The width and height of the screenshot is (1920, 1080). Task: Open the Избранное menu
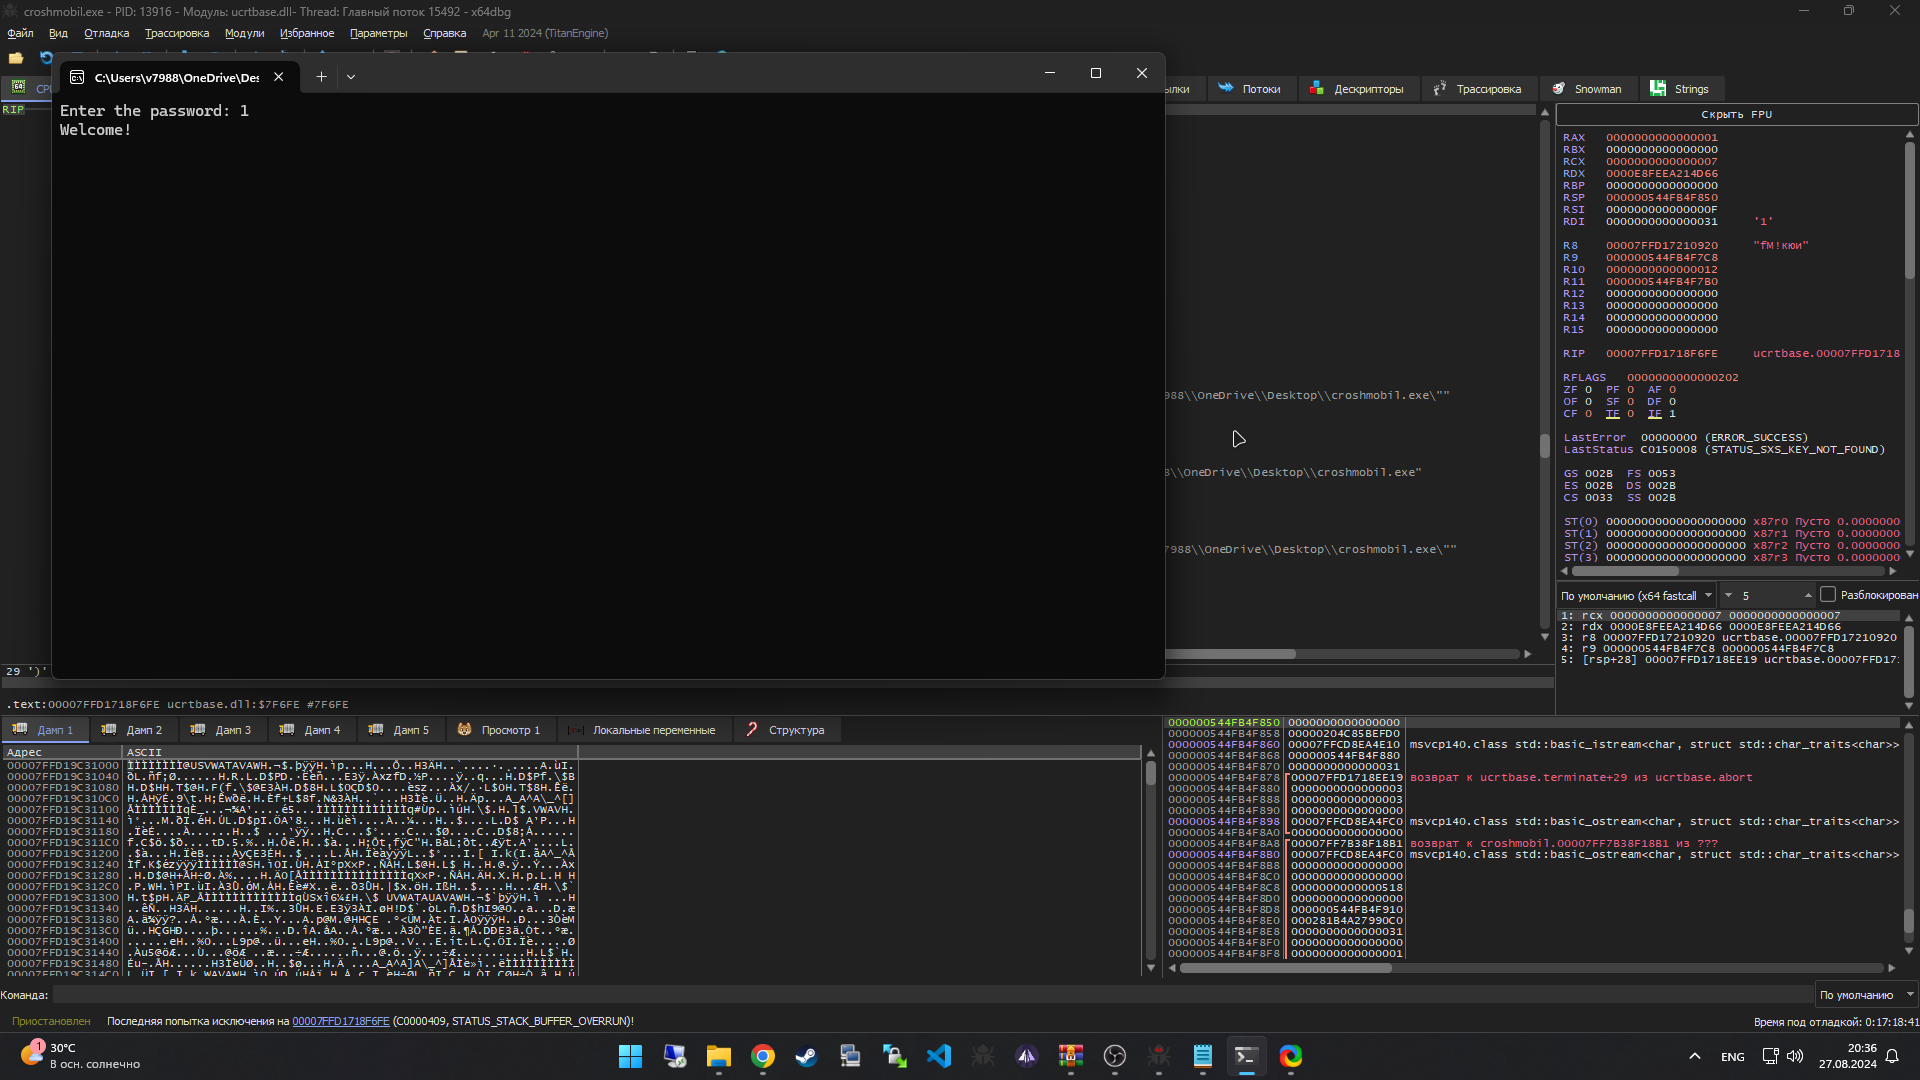(307, 33)
